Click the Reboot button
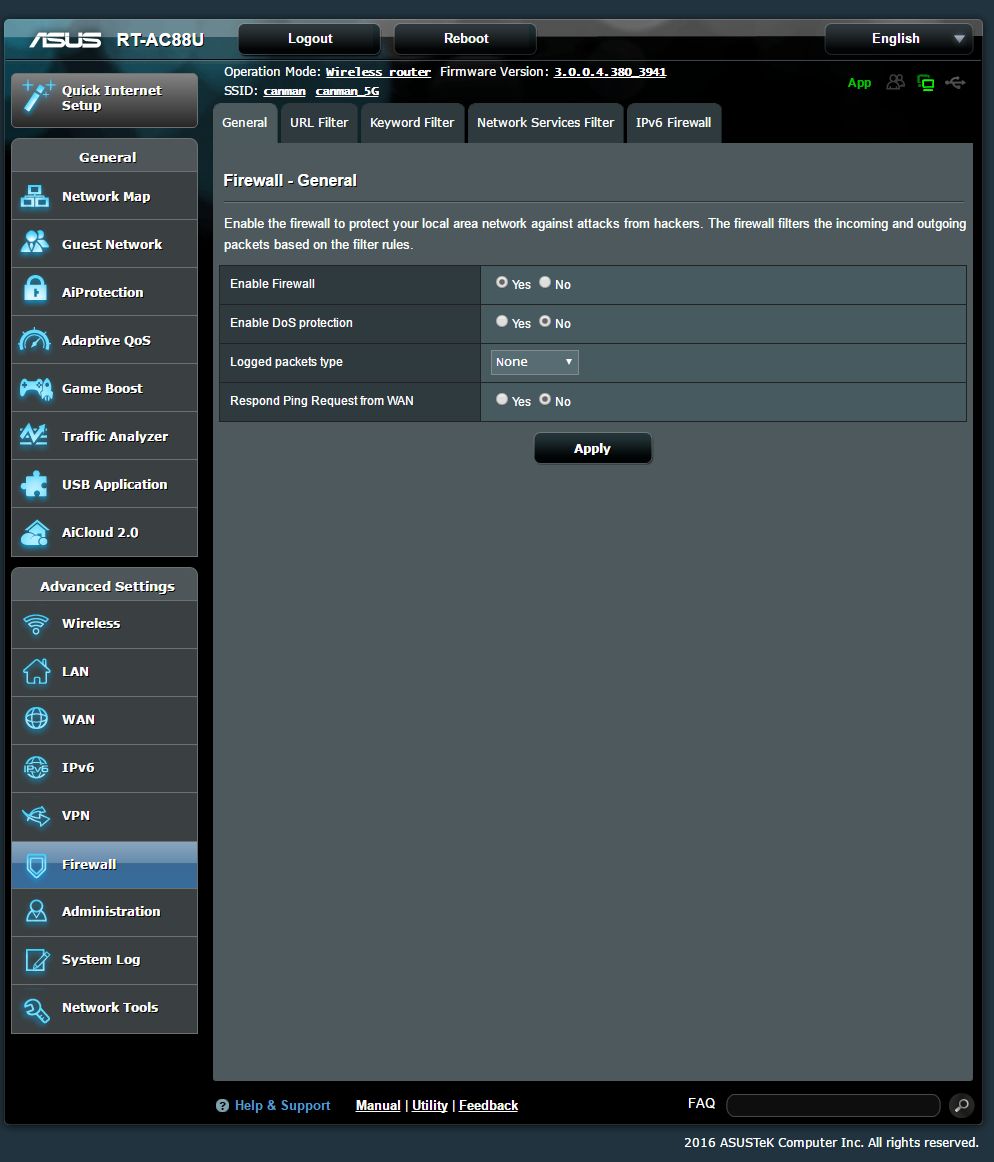 (x=466, y=39)
